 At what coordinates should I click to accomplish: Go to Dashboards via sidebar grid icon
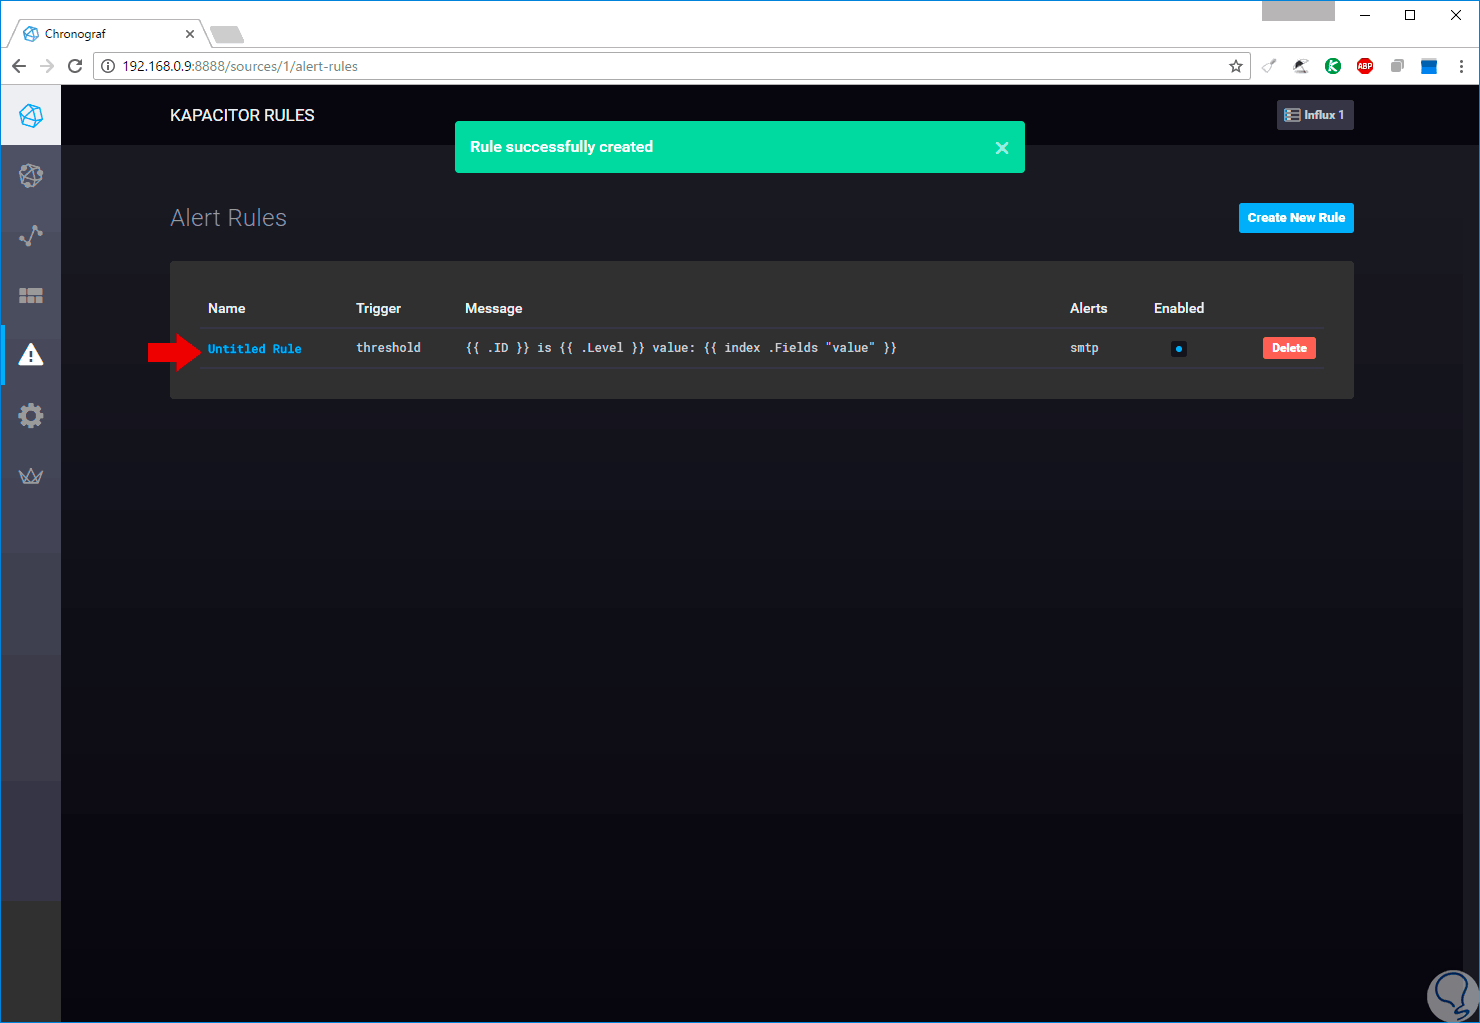31,296
